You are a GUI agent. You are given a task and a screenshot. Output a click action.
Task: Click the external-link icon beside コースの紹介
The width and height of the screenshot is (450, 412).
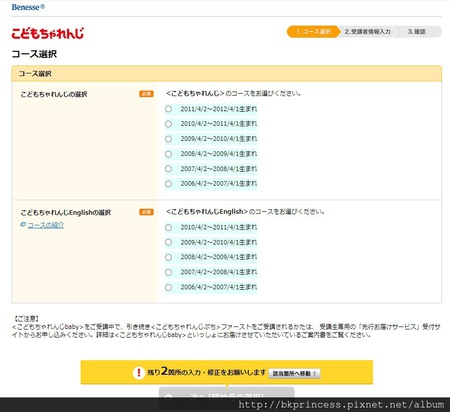[x=23, y=225]
